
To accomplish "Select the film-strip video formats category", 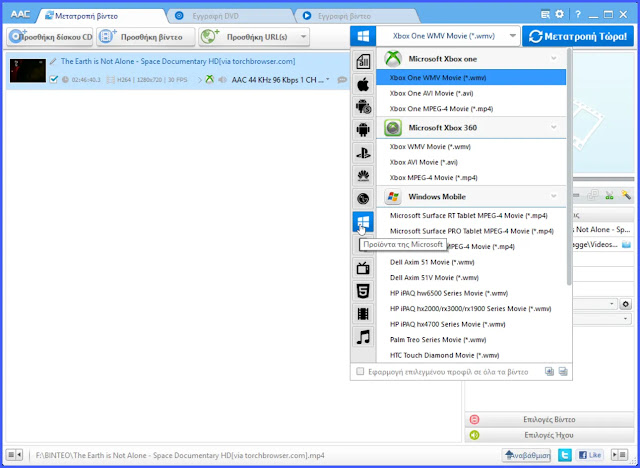I will click(x=363, y=314).
